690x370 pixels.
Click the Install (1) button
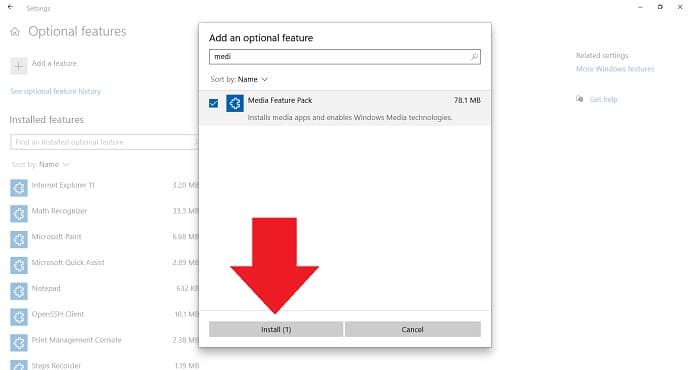click(276, 329)
